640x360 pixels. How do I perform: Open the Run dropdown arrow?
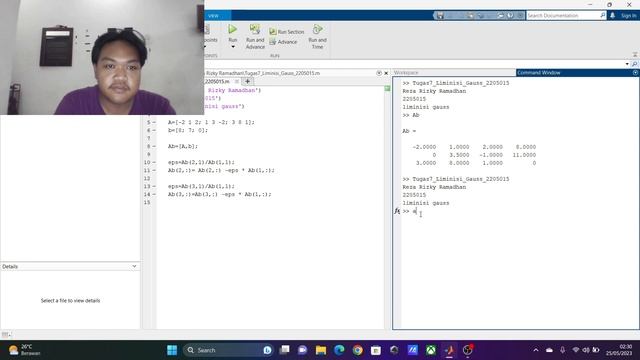pyautogui.click(x=233, y=47)
